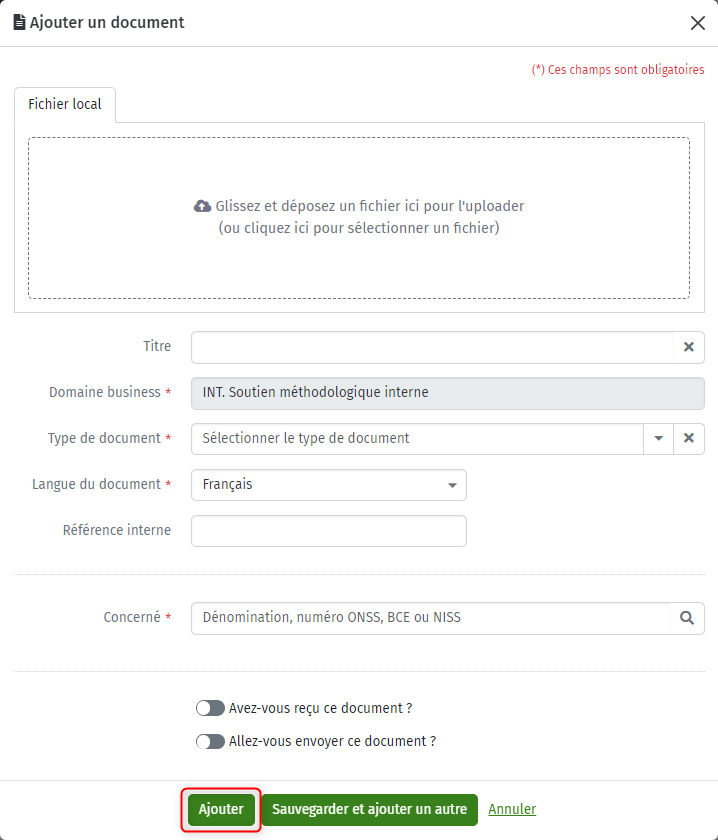The height and width of the screenshot is (840, 718).
Task: Click the Domaine business field
Action: click(448, 393)
